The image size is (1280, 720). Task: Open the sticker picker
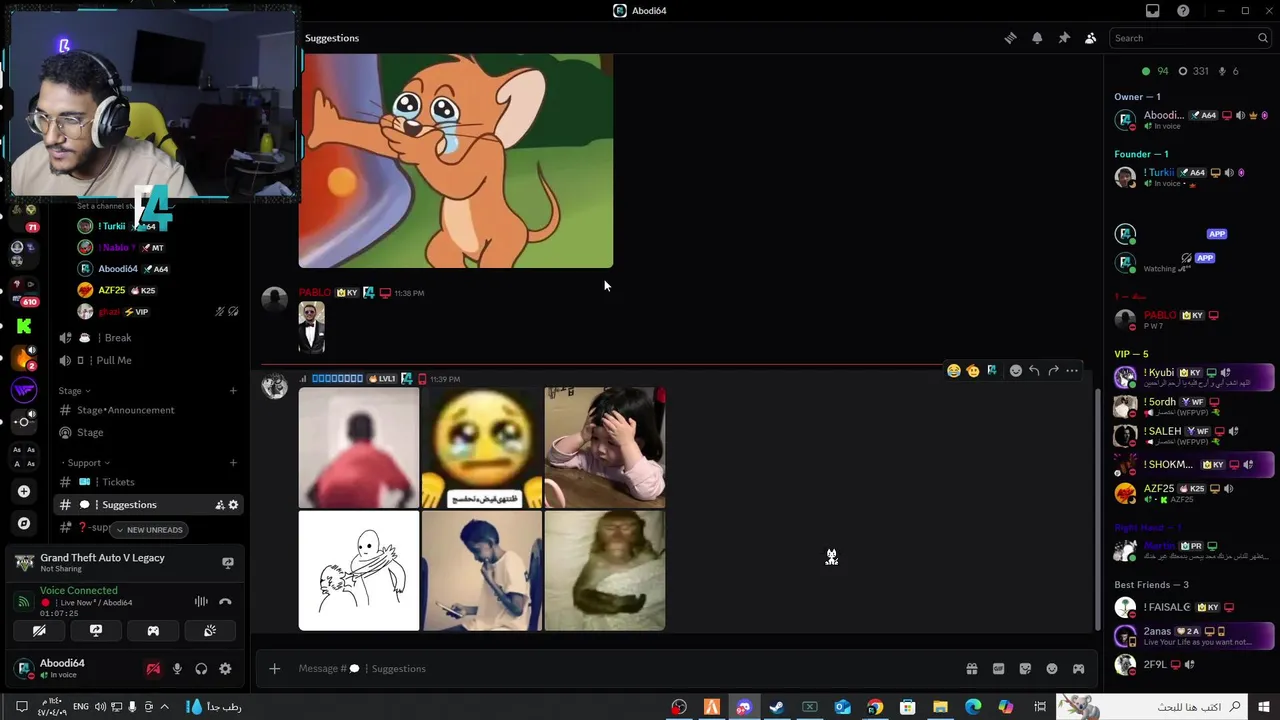tap(1025, 669)
